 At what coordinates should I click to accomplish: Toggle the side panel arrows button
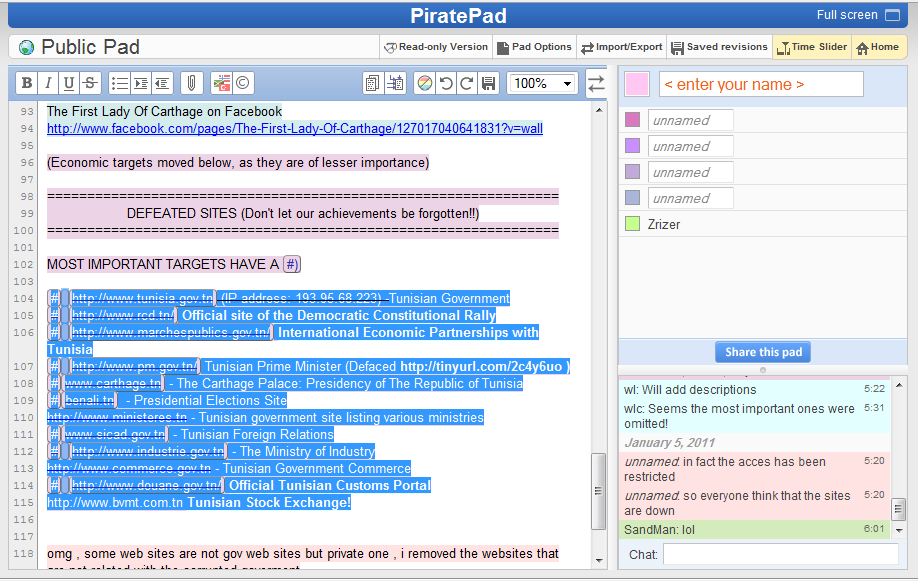(597, 84)
